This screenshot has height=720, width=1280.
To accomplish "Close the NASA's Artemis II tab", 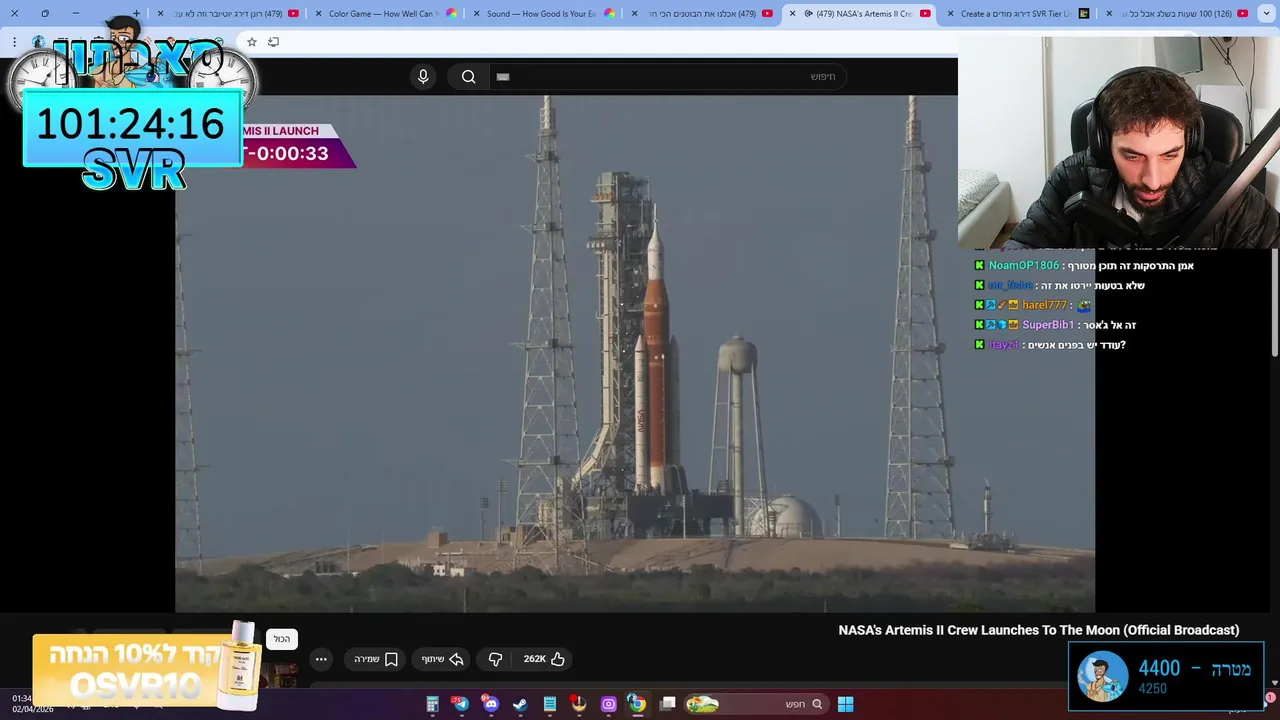I will (793, 13).
